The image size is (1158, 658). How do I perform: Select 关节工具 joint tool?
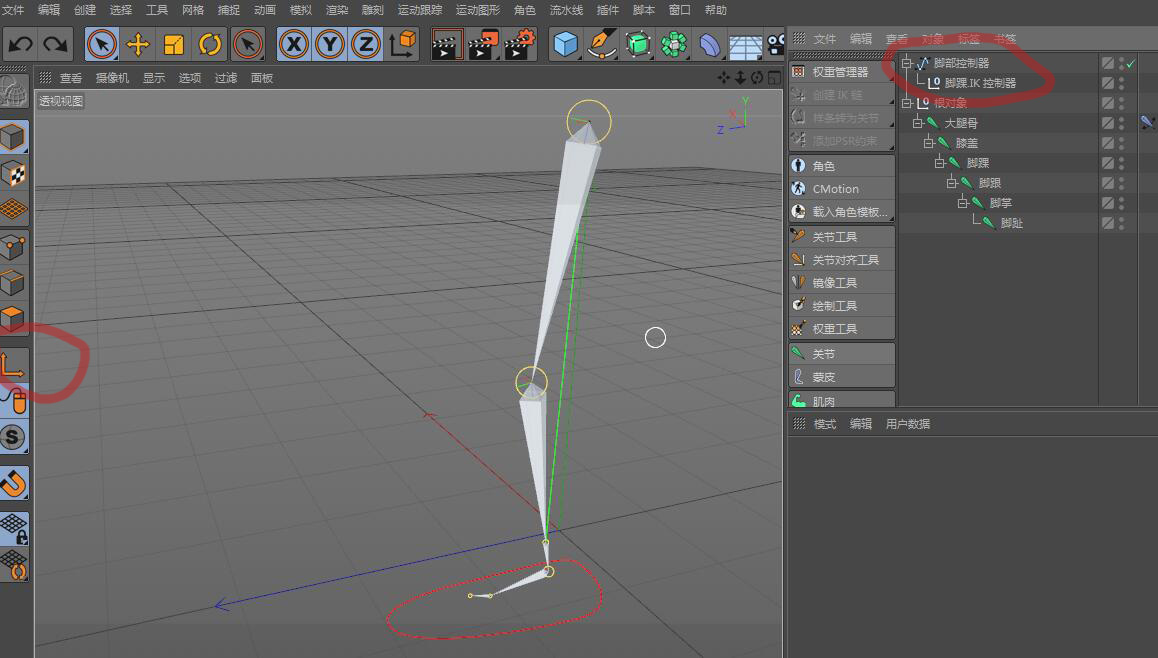pos(841,237)
